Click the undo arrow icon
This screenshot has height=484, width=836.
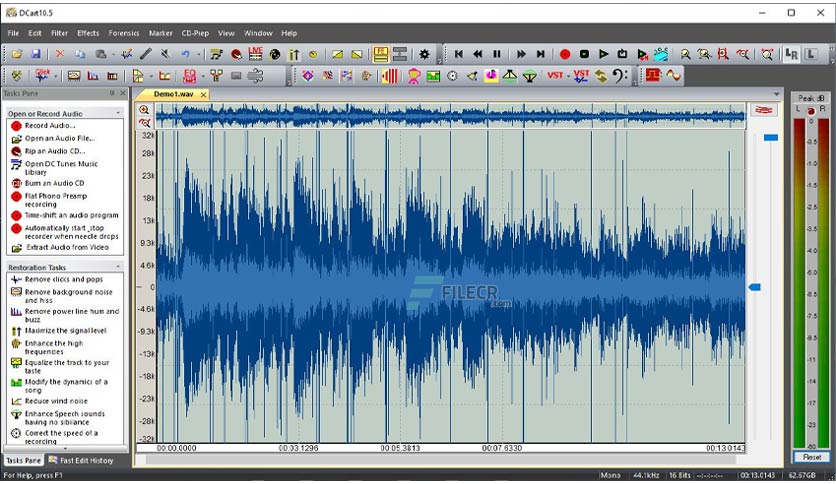click(x=186, y=54)
